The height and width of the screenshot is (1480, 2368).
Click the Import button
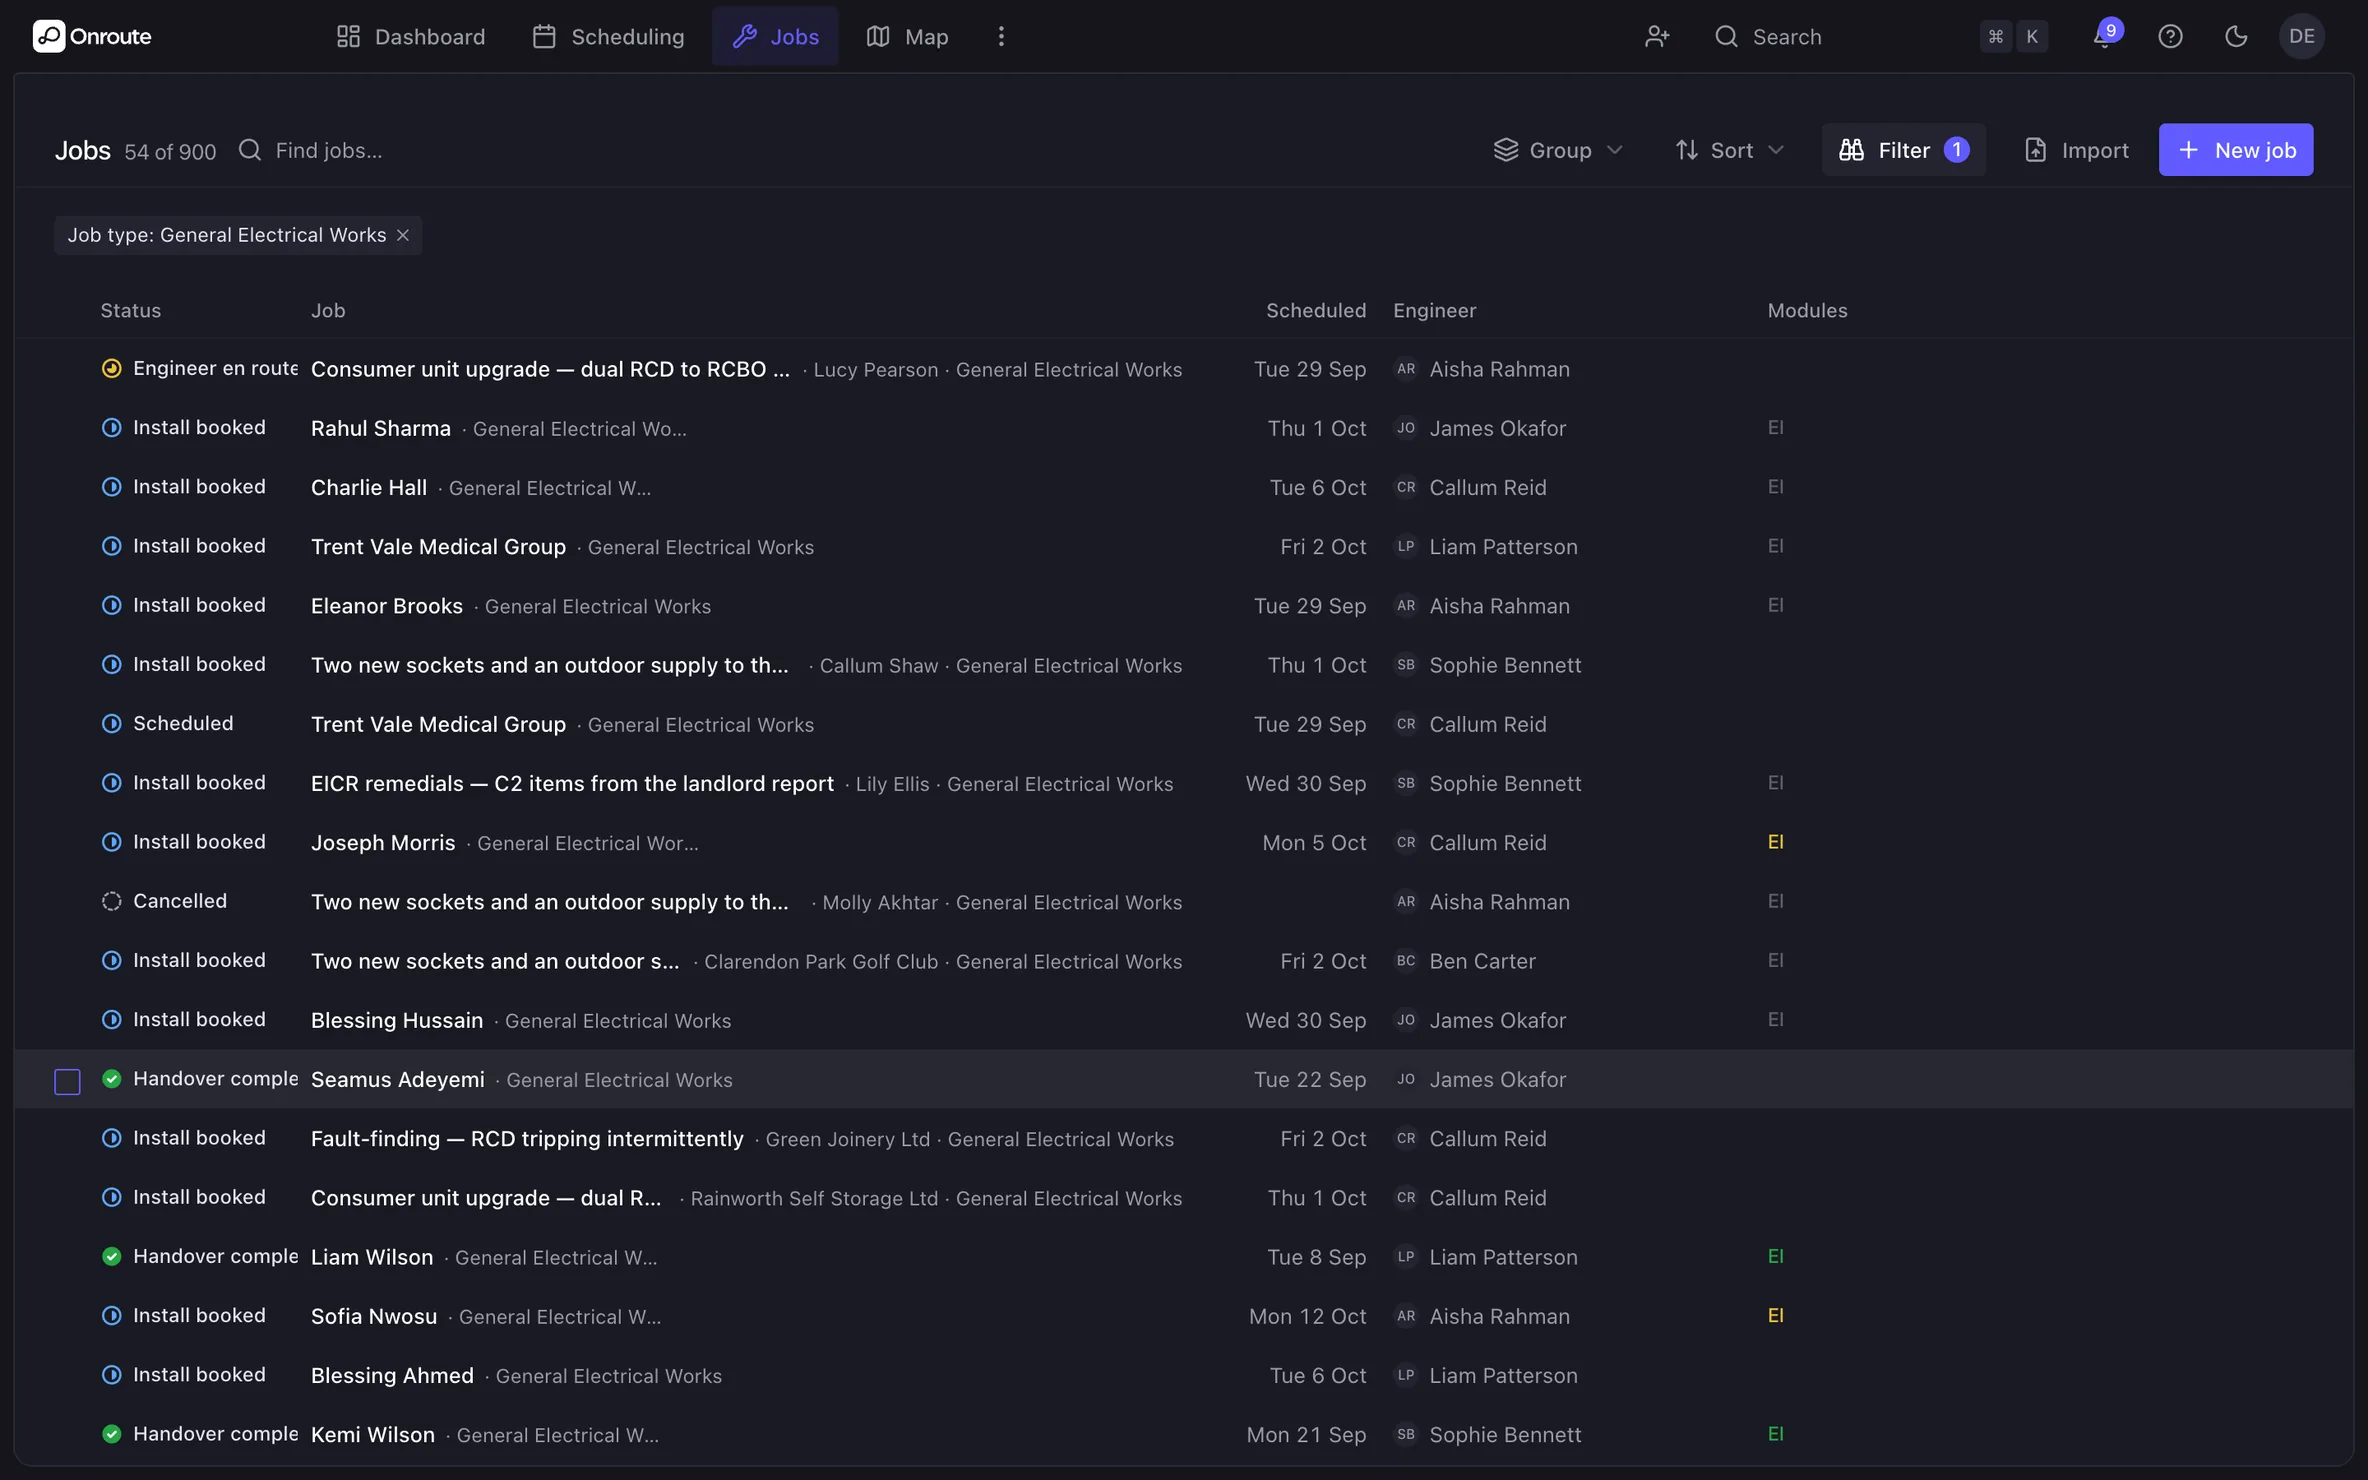(2076, 149)
